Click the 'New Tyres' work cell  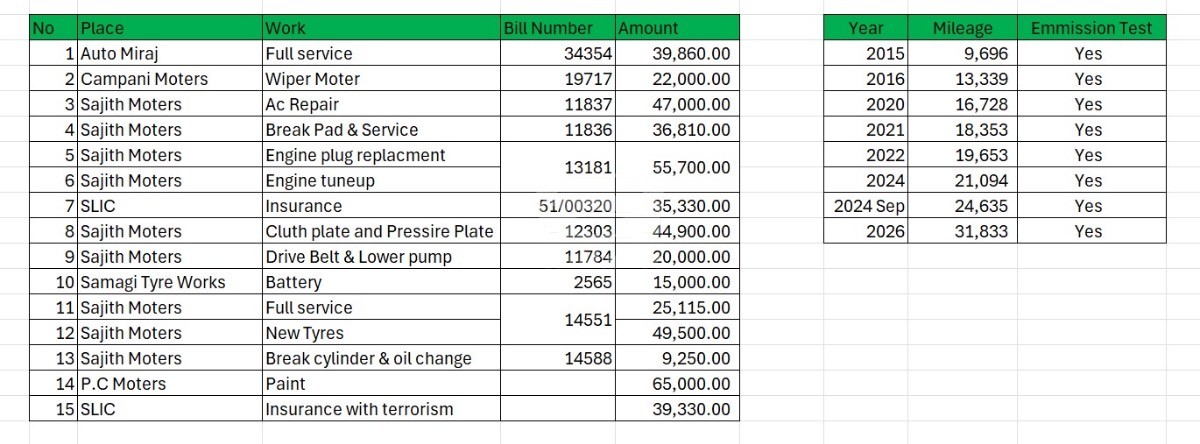380,333
